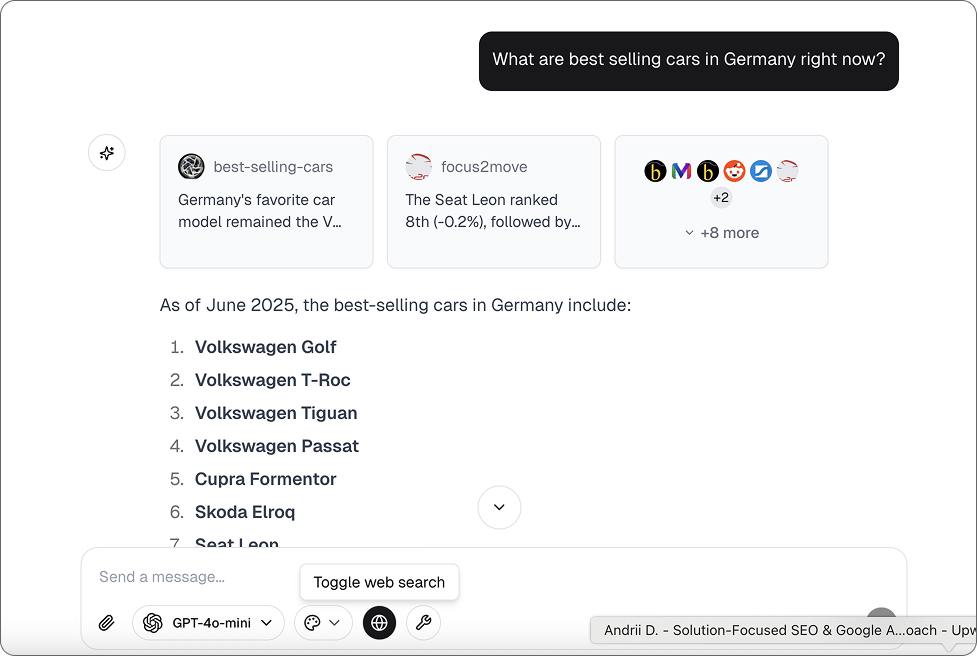Image resolution: width=977 pixels, height=656 pixels.
Task: Click the focus2move site favicon
Action: [419, 167]
